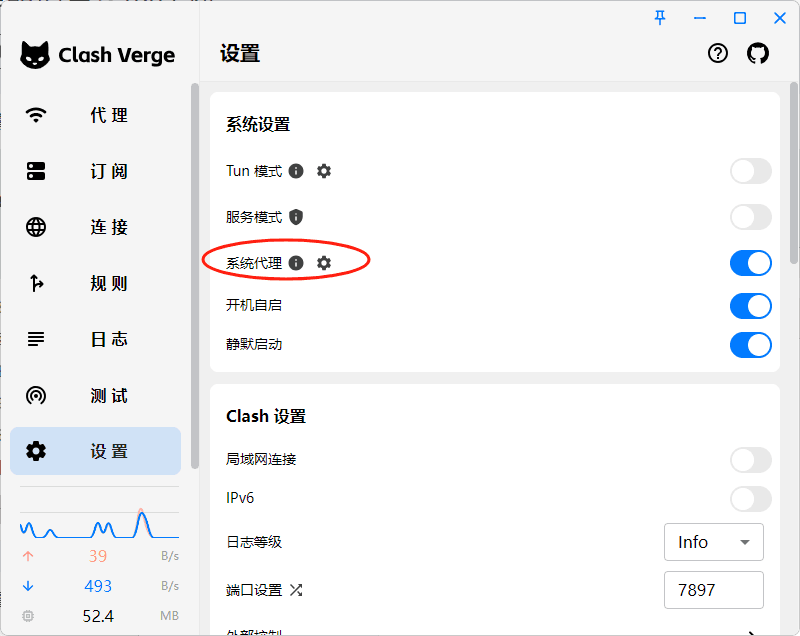Image resolution: width=800 pixels, height=636 pixels.
Task: Click the 设置 page title
Action: [x=240, y=54]
